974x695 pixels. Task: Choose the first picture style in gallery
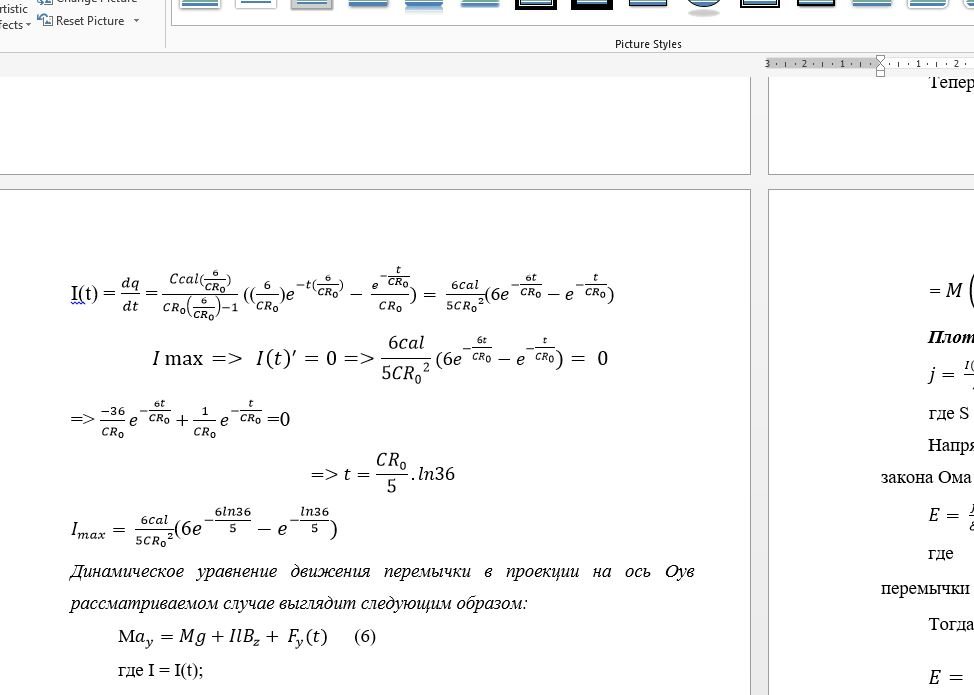pos(200,5)
